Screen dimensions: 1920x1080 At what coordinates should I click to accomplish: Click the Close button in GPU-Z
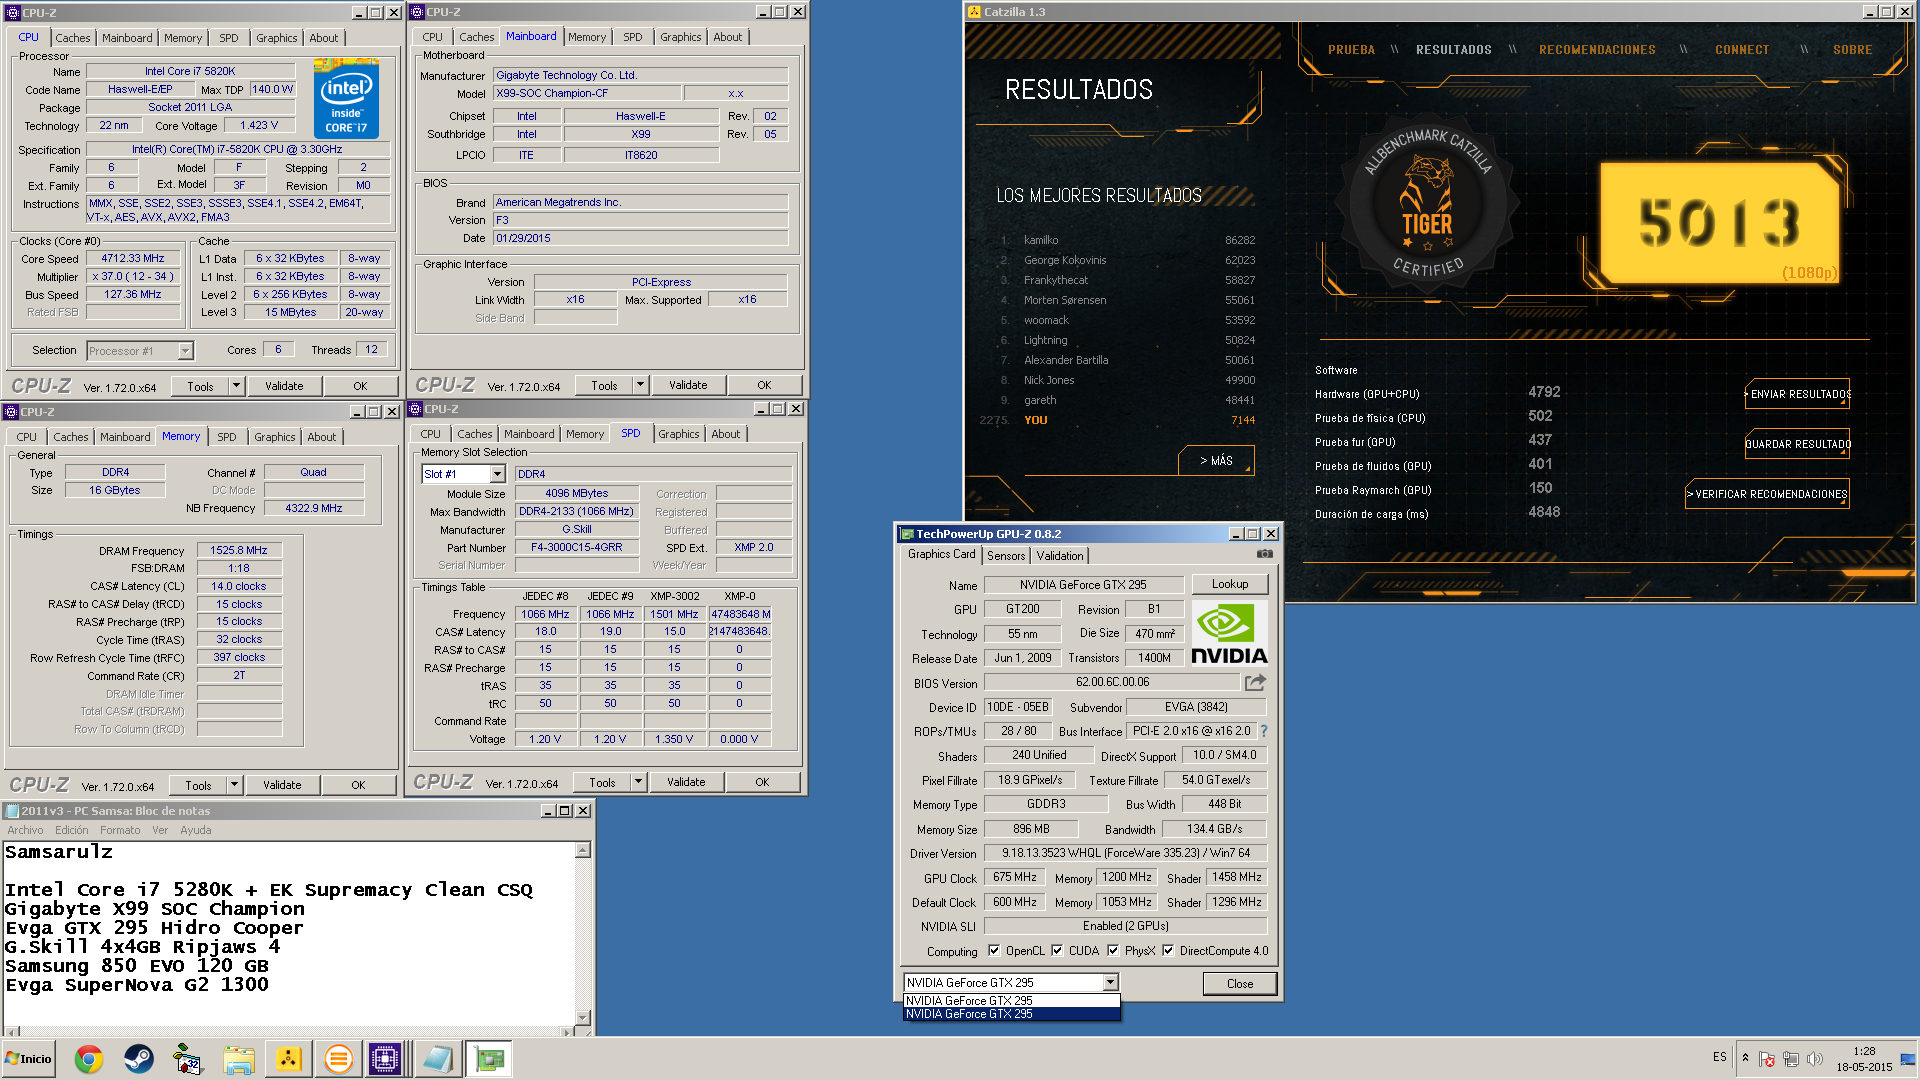tap(1240, 984)
